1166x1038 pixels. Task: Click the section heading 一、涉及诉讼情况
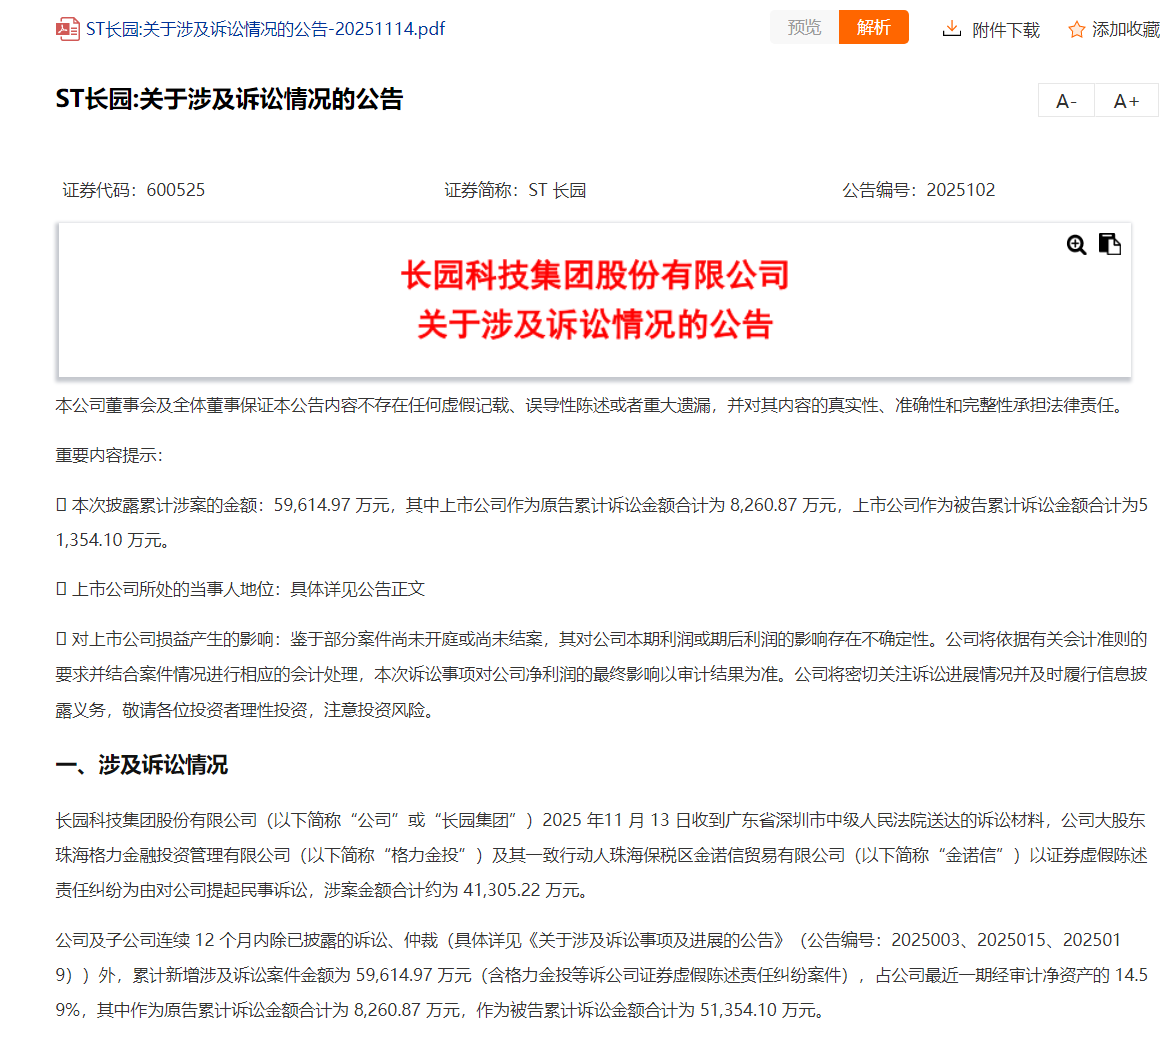142,764
